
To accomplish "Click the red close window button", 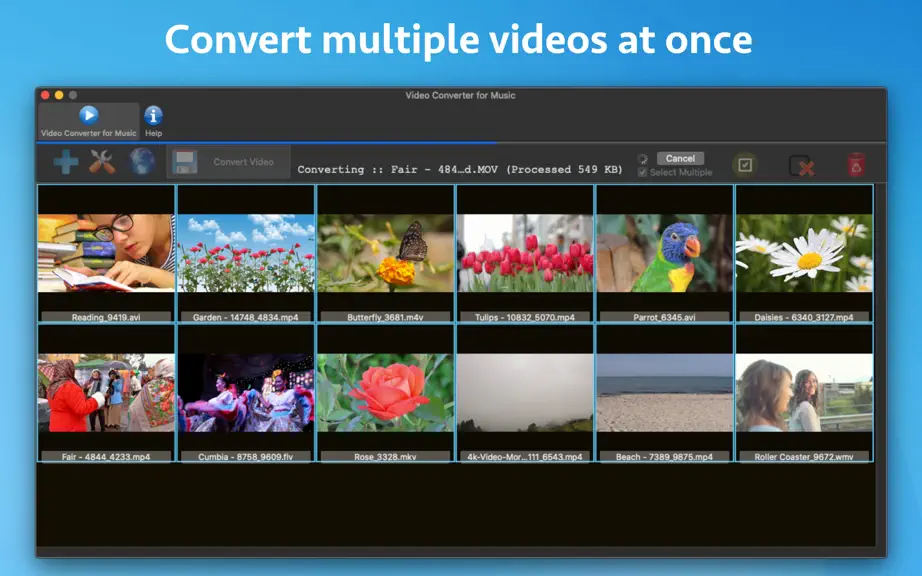I will (x=45, y=95).
